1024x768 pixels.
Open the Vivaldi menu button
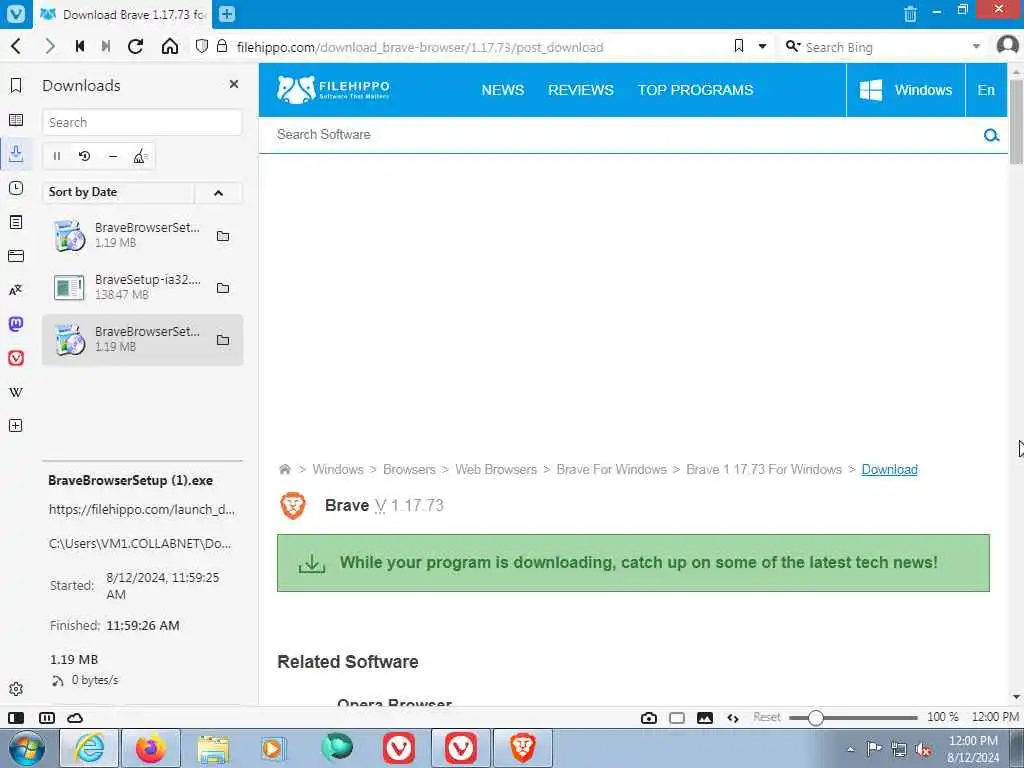16,14
